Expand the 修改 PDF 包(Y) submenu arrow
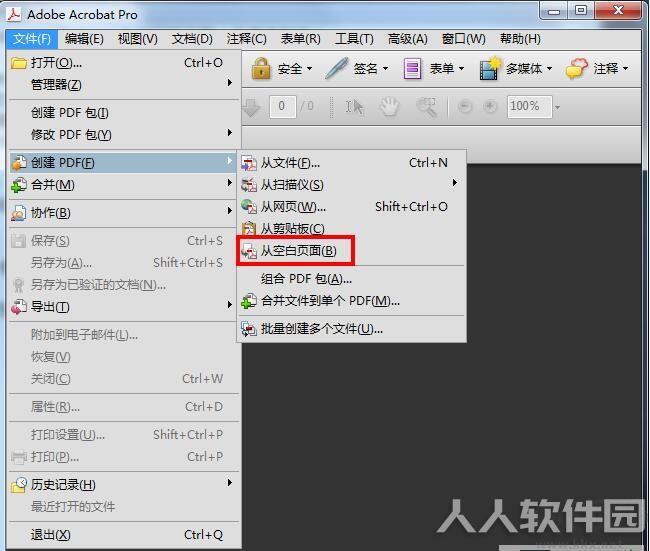Viewport: 650px width, 551px height. click(230, 132)
